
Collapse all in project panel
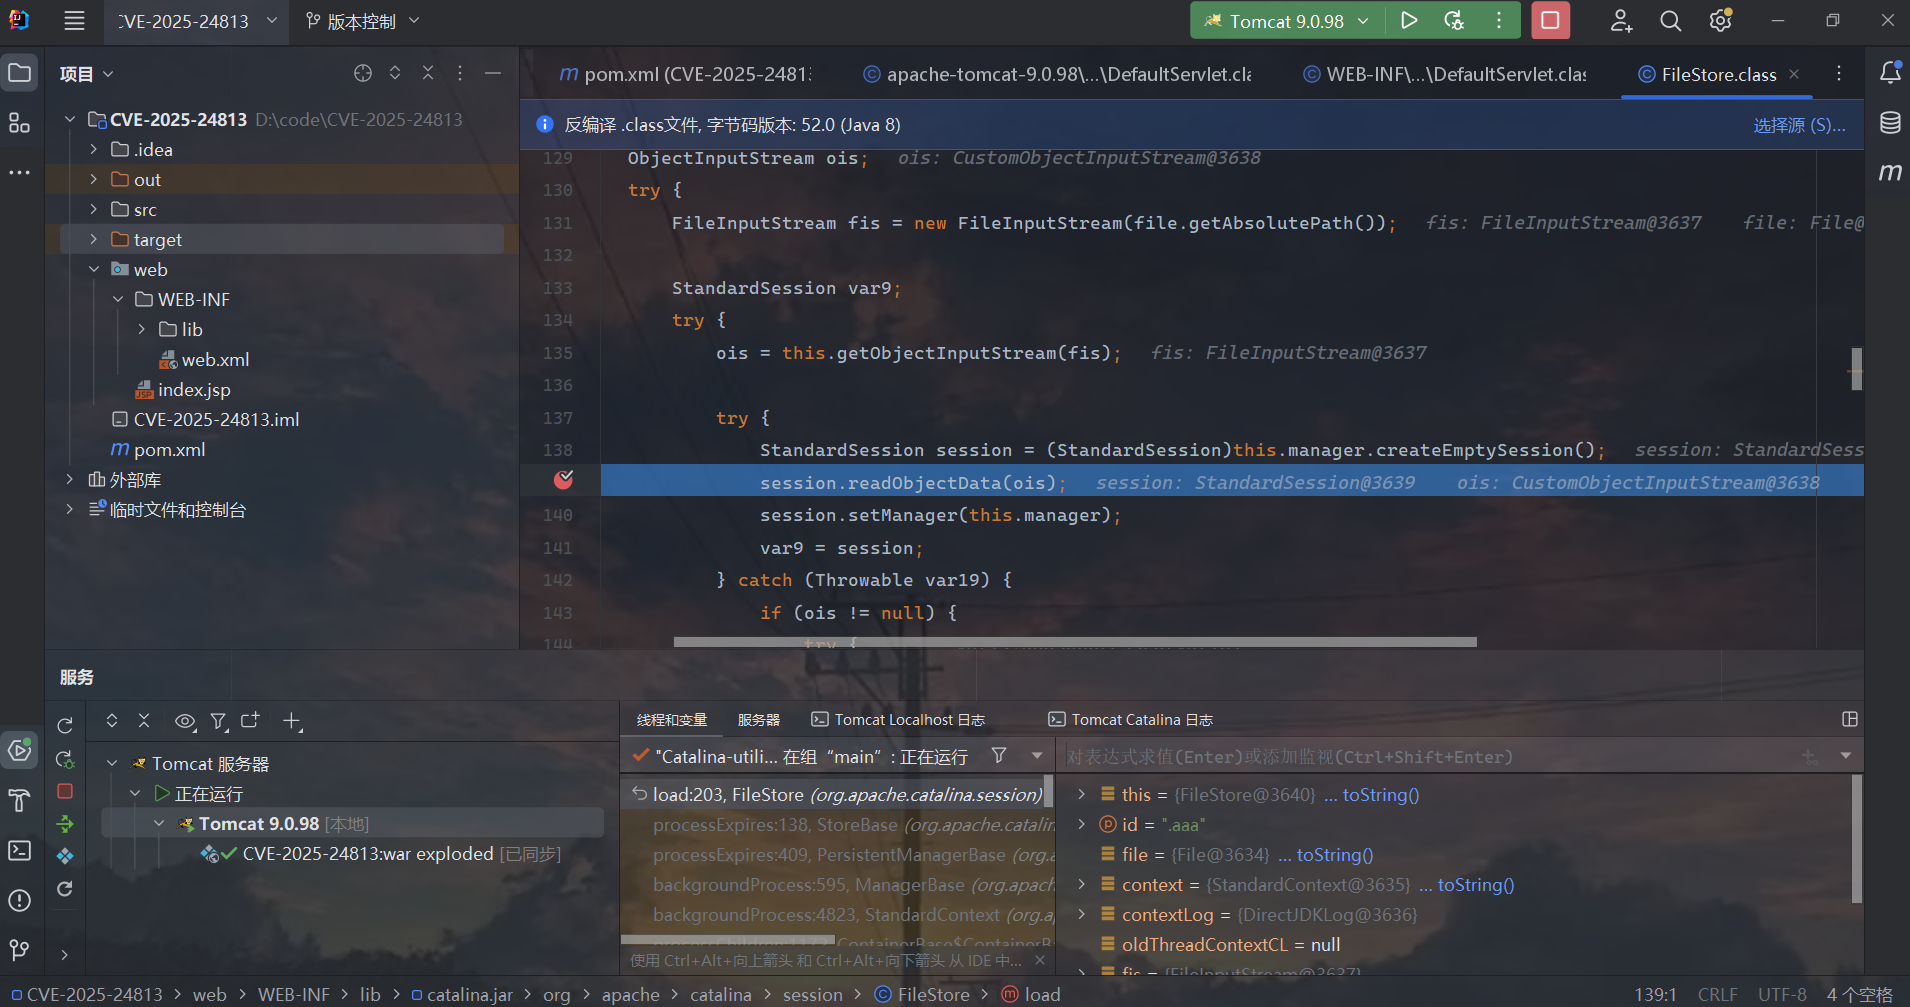pyautogui.click(x=428, y=73)
